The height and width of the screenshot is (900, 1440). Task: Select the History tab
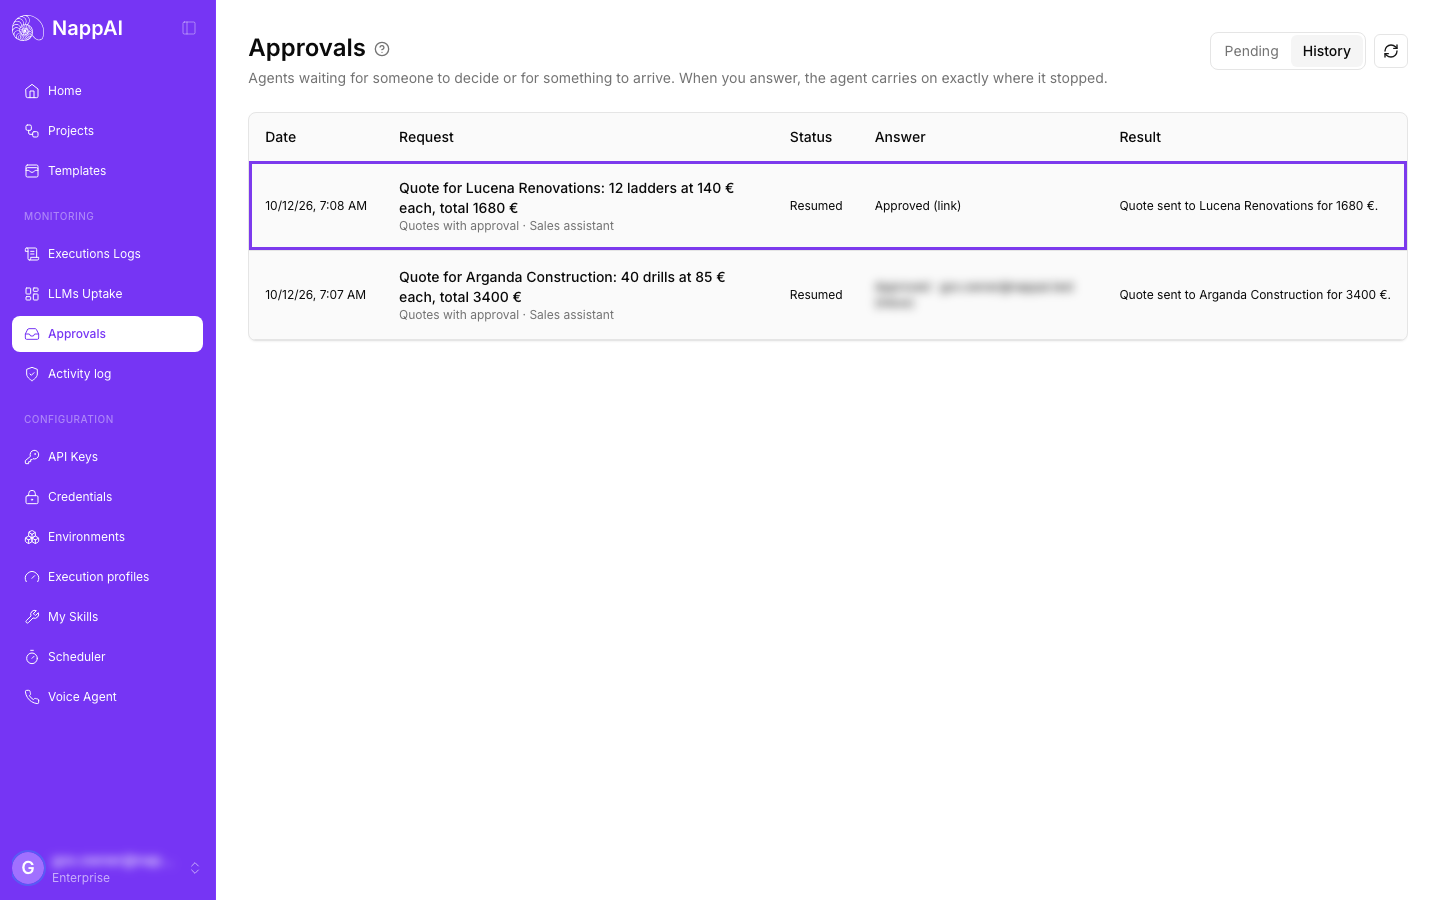pos(1326,51)
